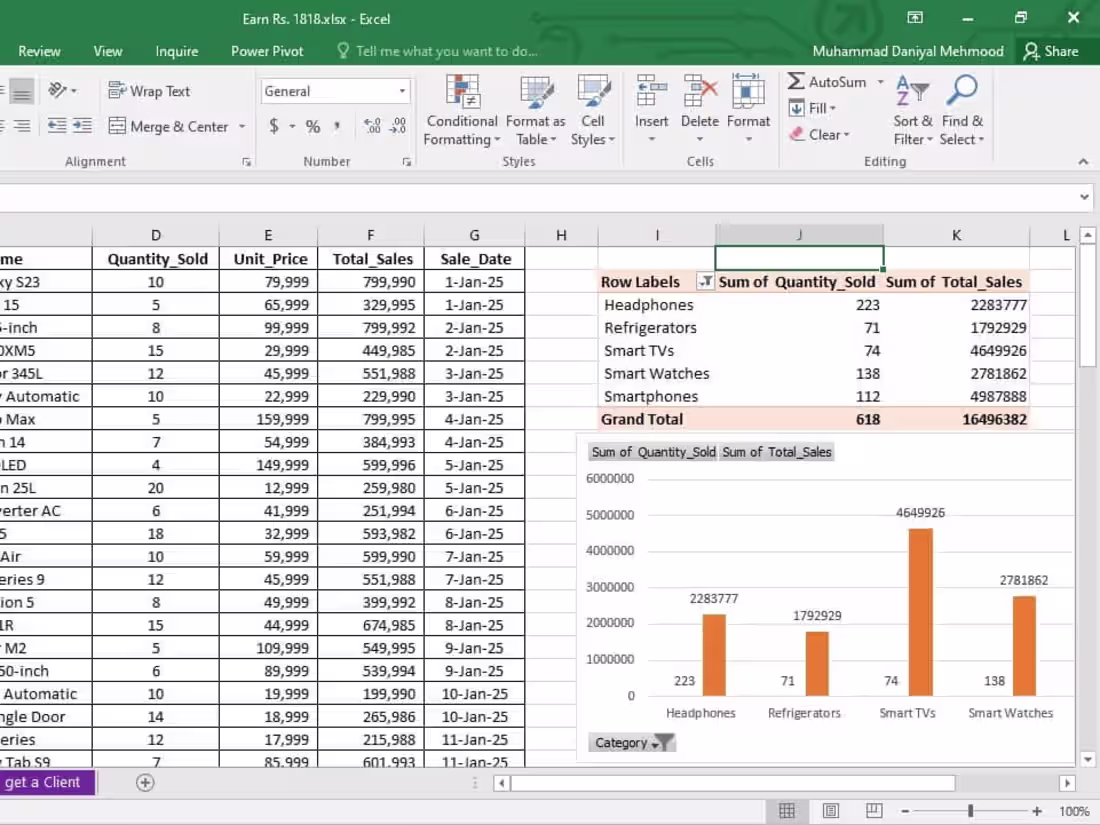Open the View tab

coord(108,51)
